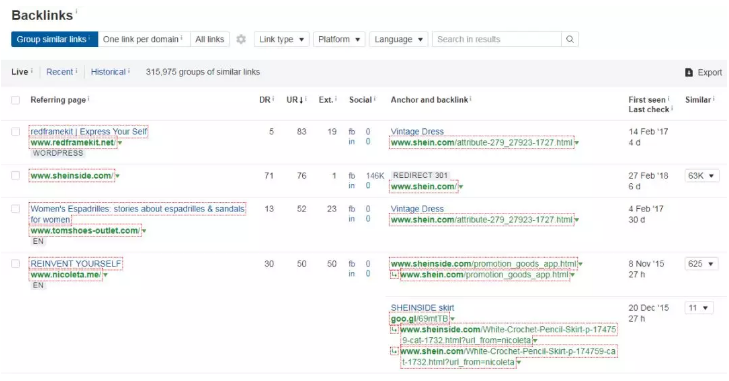This screenshot has width=729, height=381.
Task: Click the Export file icon
Action: coord(689,72)
